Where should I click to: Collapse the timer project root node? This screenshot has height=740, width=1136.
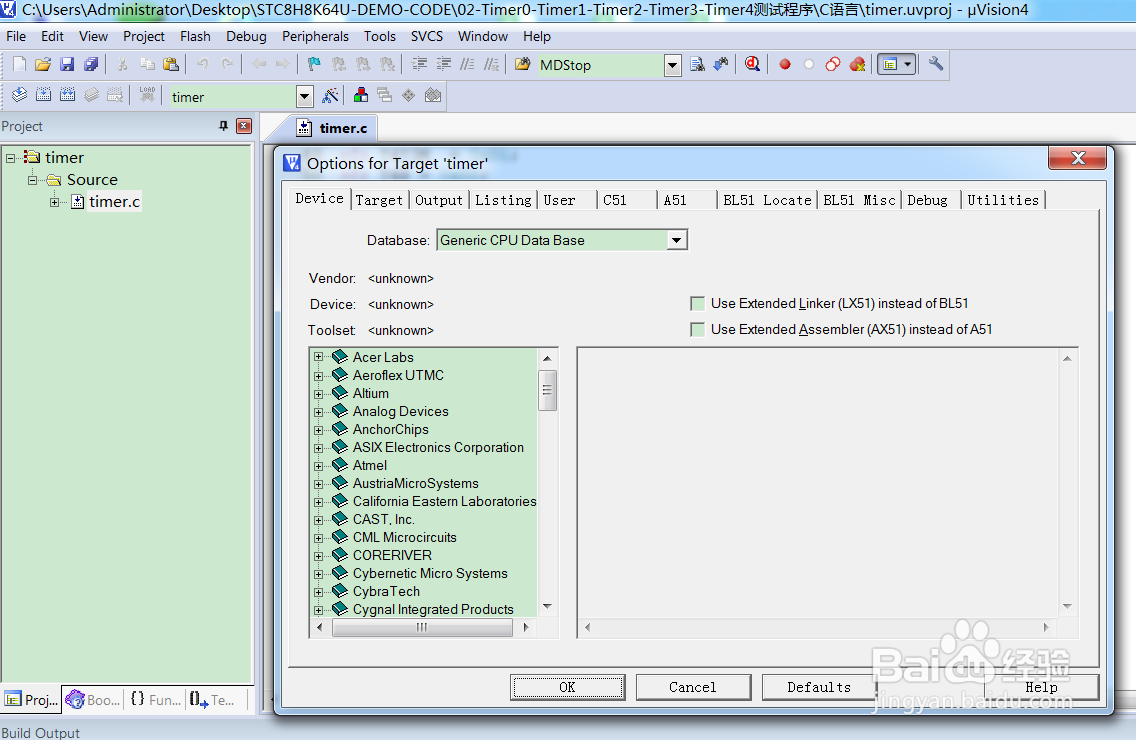11,157
